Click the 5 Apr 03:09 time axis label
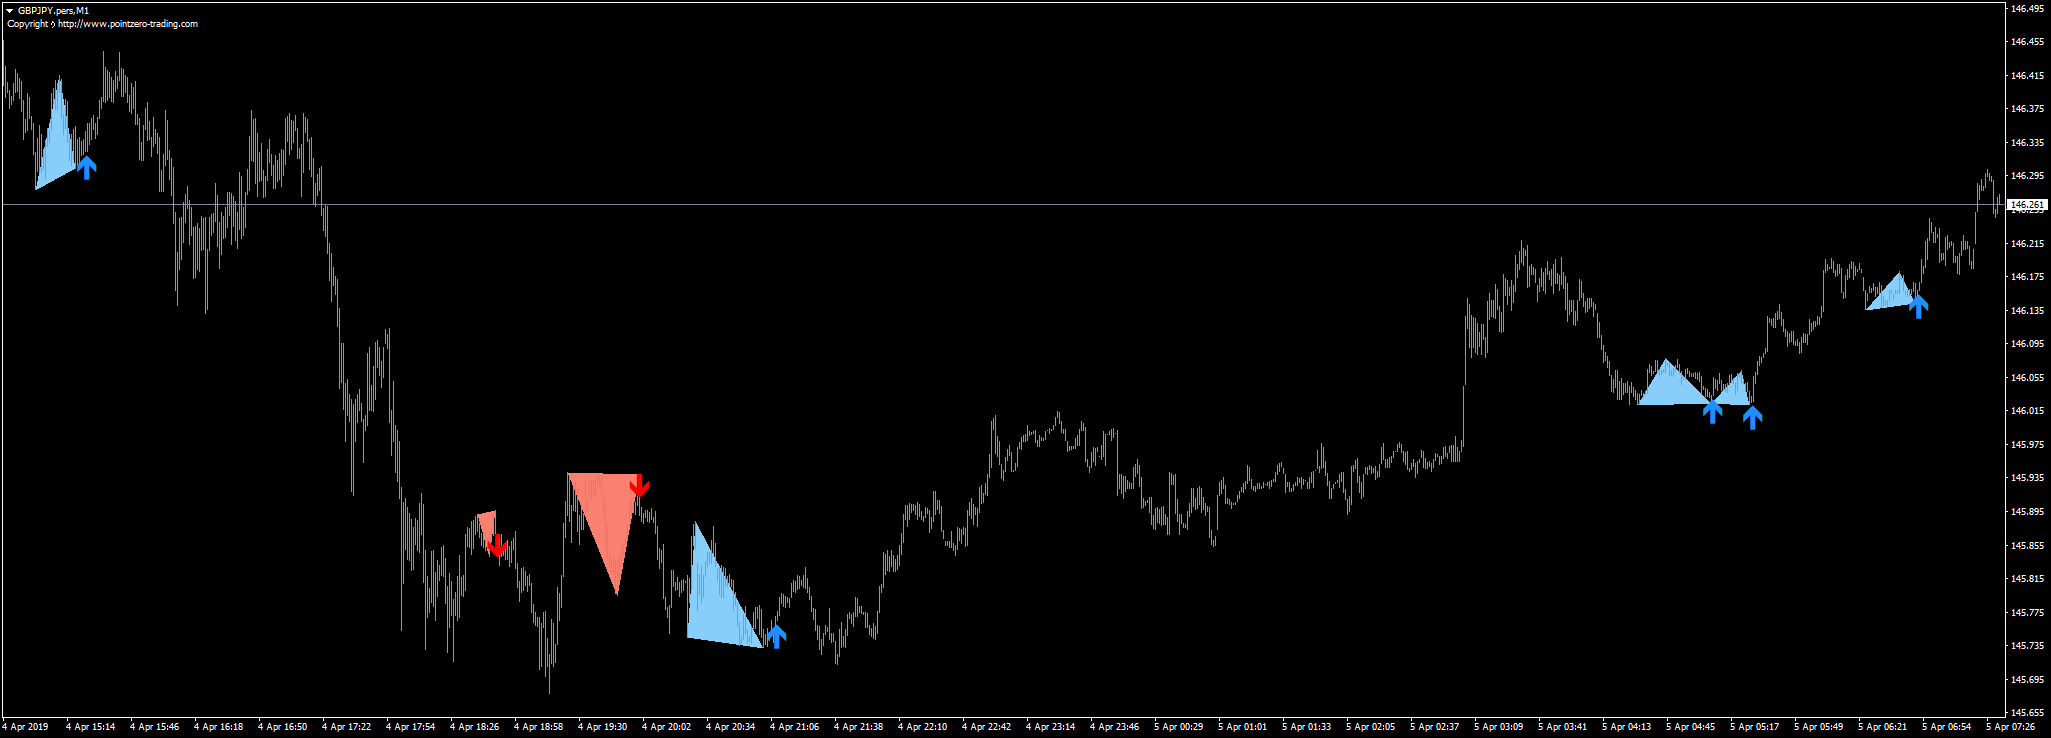 [x=1498, y=727]
